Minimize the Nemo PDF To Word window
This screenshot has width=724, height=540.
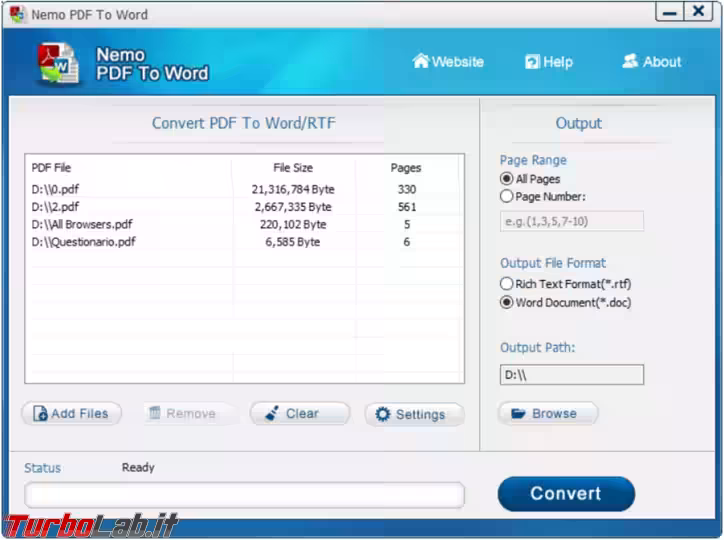pyautogui.click(x=669, y=12)
